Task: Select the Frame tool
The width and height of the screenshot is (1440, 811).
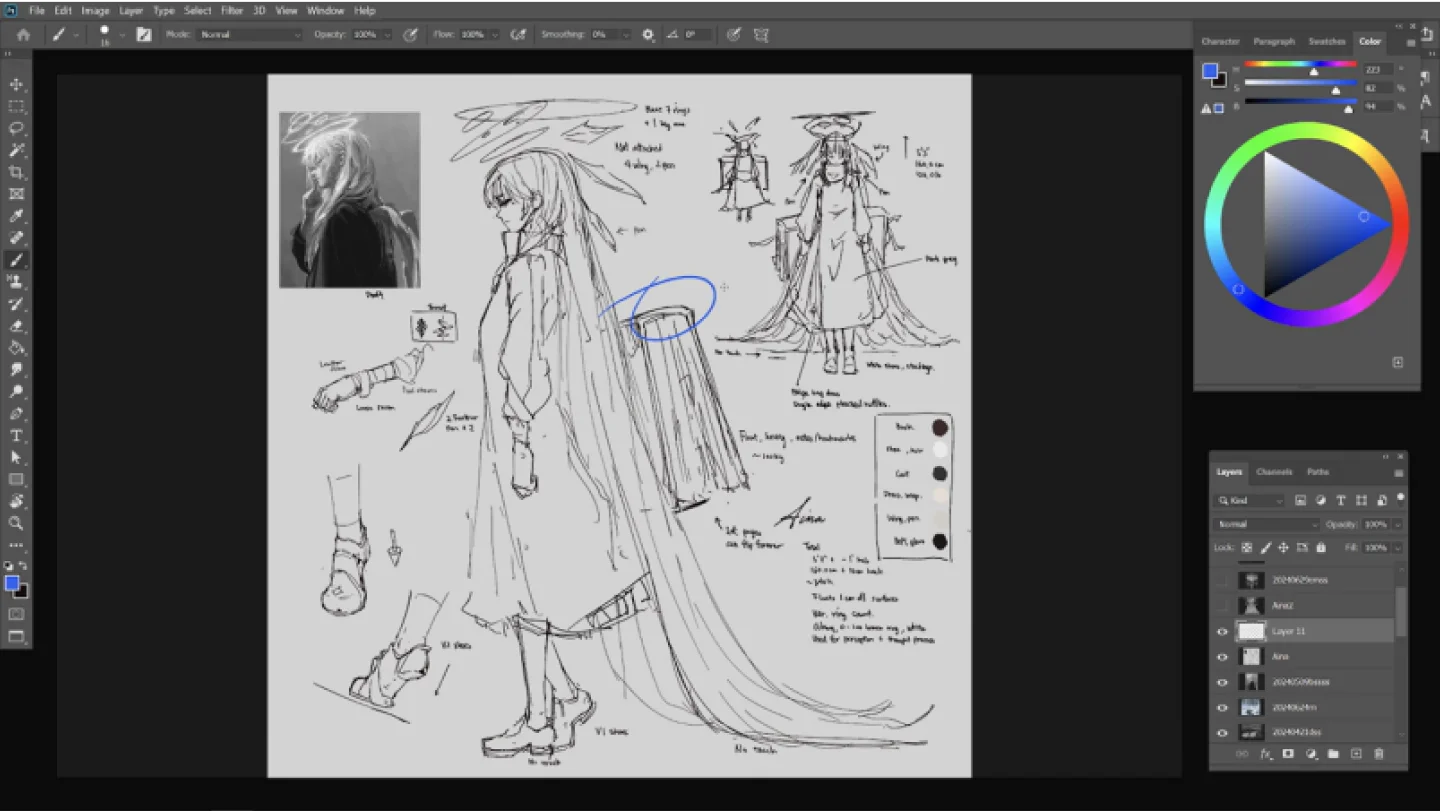Action: click(16, 194)
